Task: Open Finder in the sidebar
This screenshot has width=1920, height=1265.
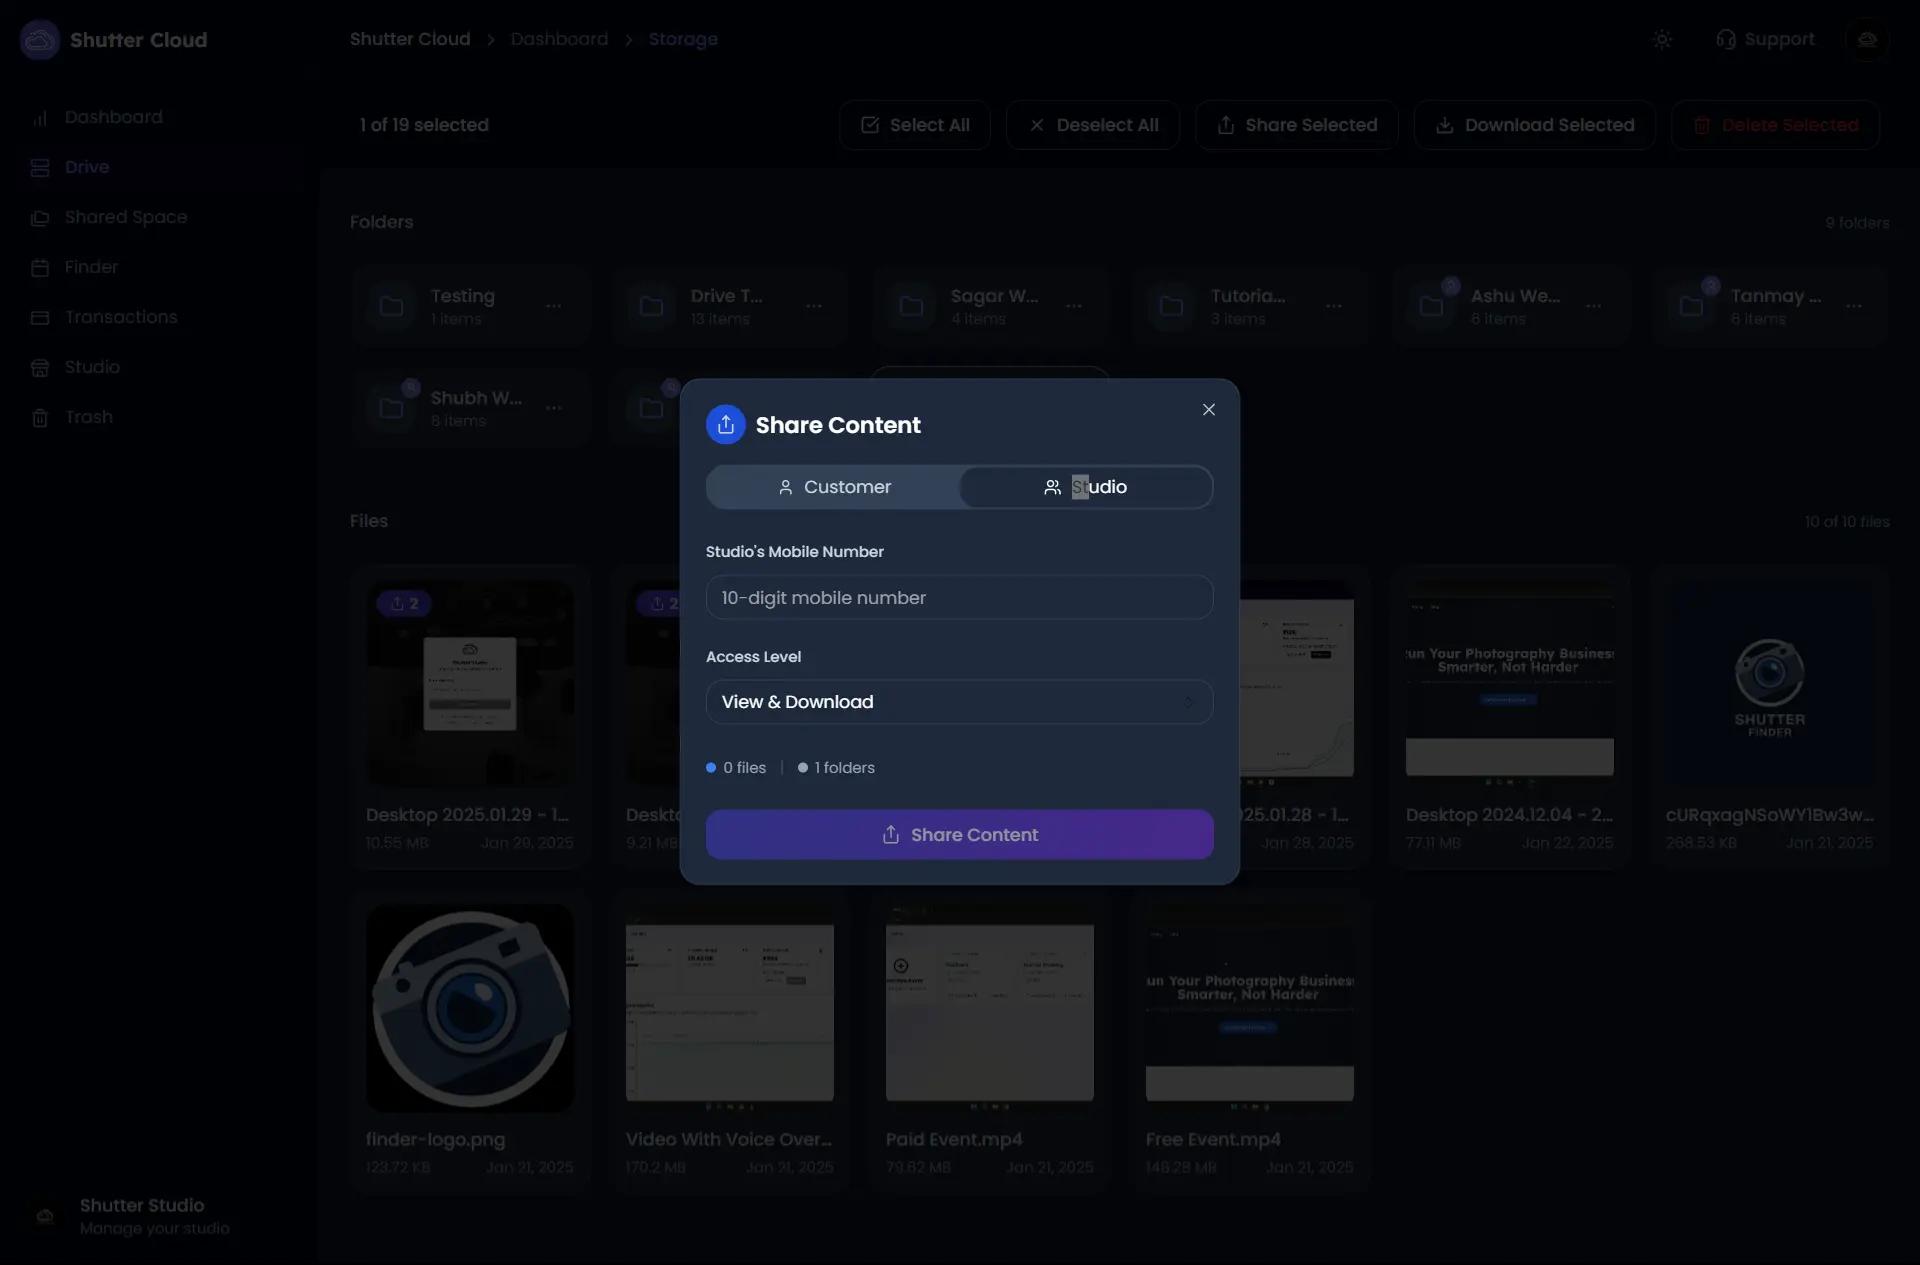Action: click(91, 267)
